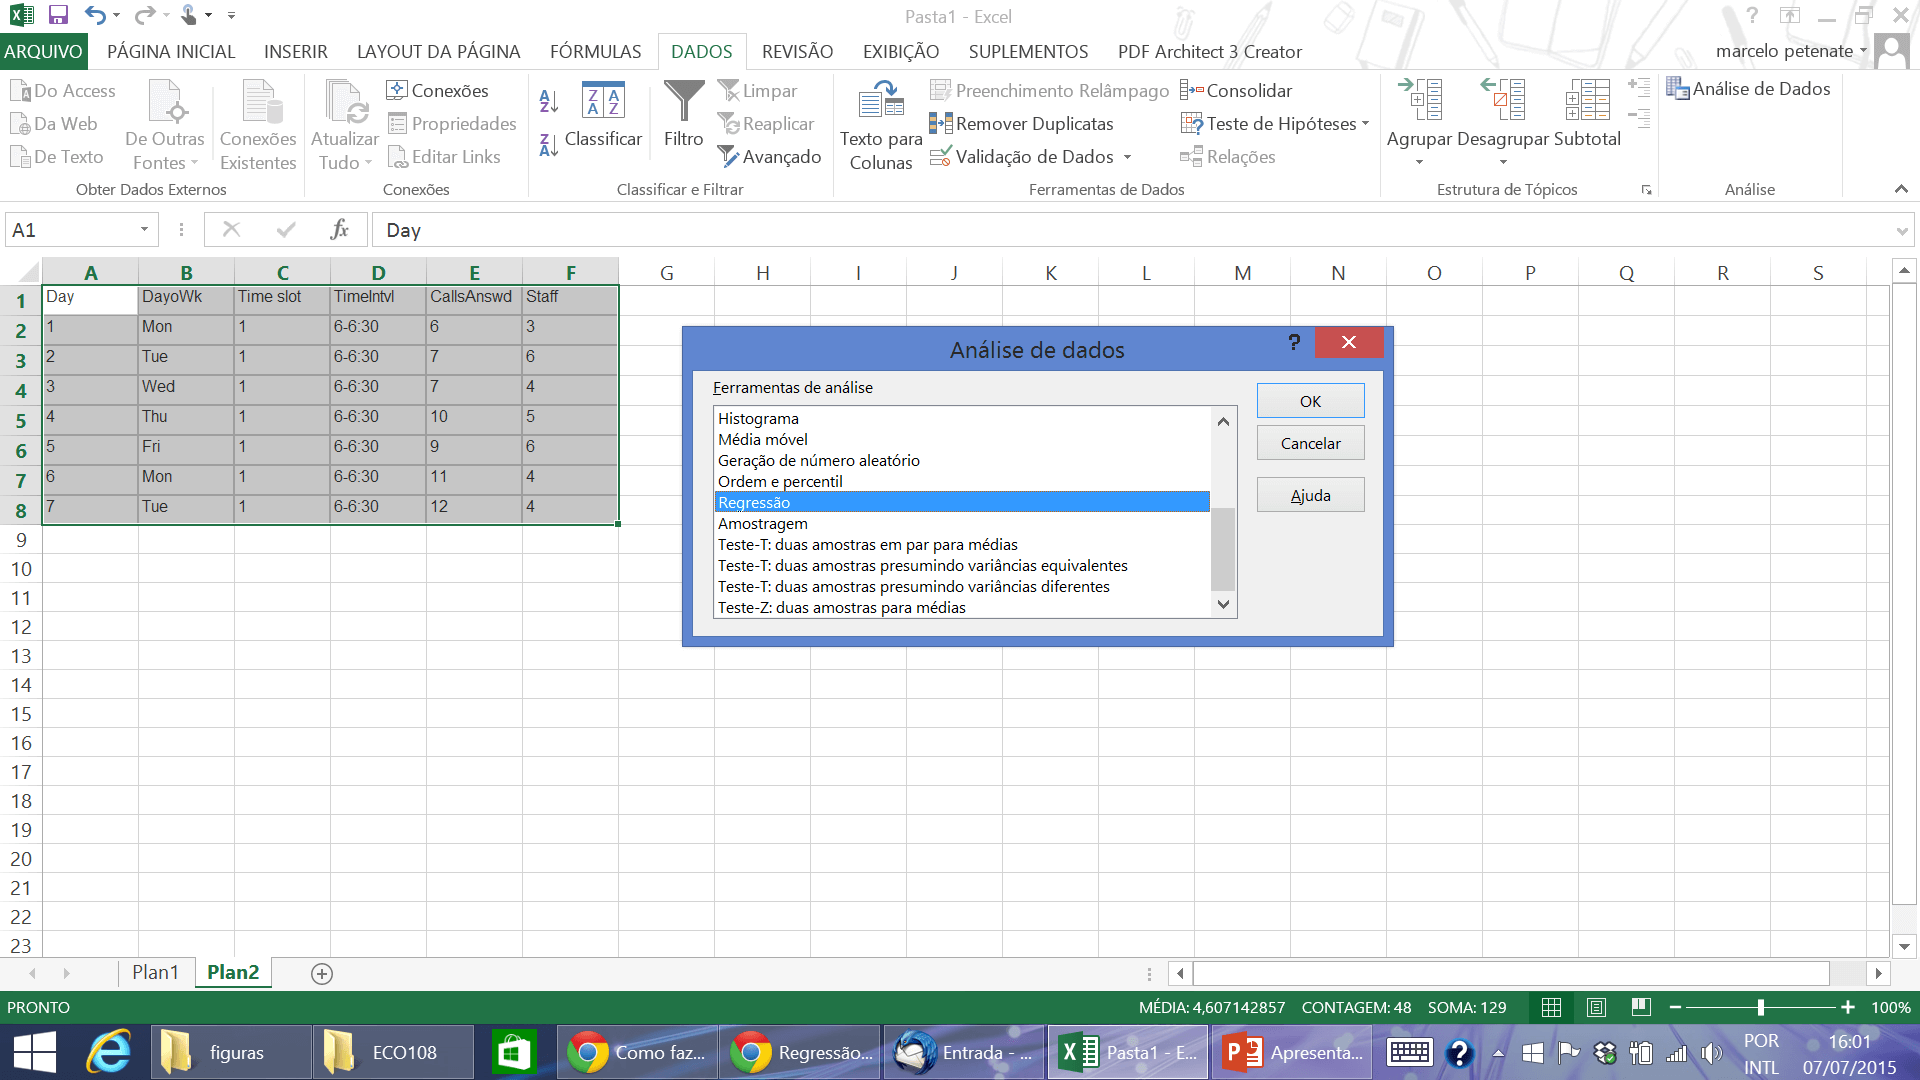Open the figuras folder in taskbar

click(x=229, y=1052)
